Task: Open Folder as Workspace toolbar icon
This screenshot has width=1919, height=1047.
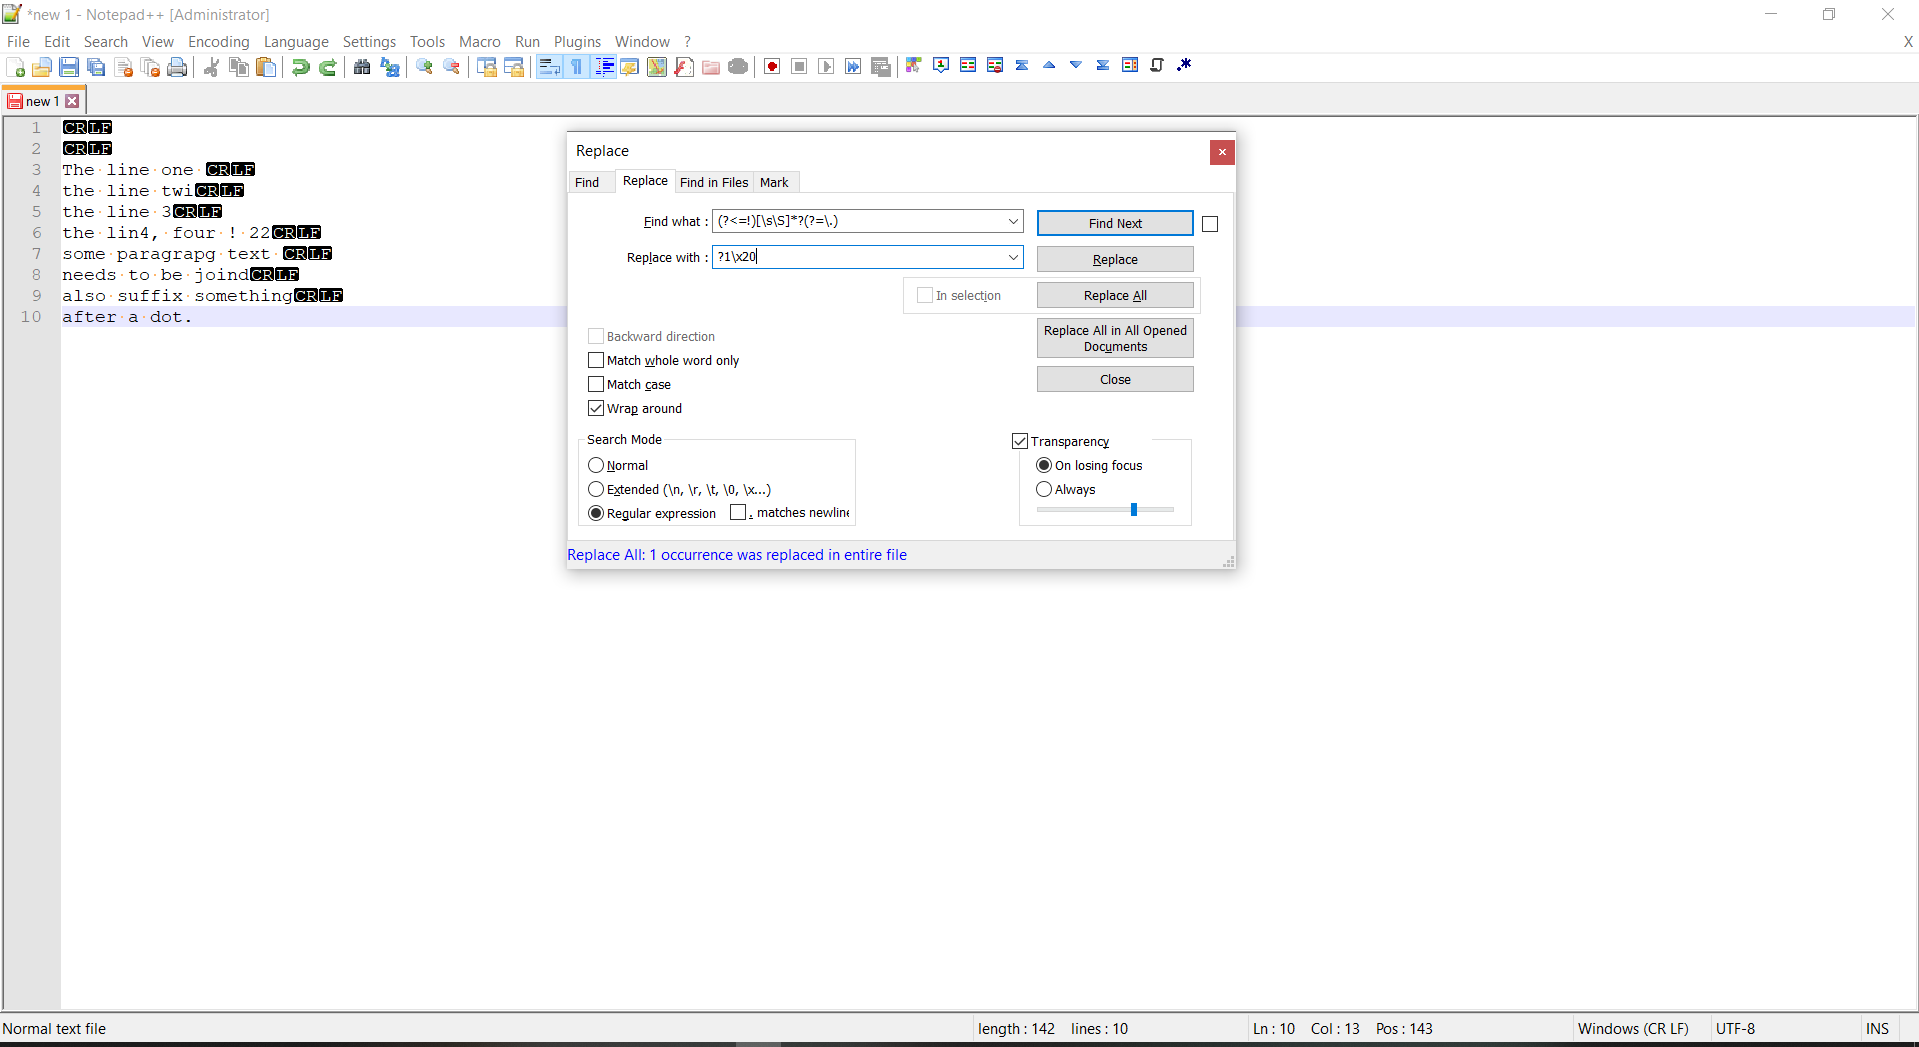Action: click(710, 67)
